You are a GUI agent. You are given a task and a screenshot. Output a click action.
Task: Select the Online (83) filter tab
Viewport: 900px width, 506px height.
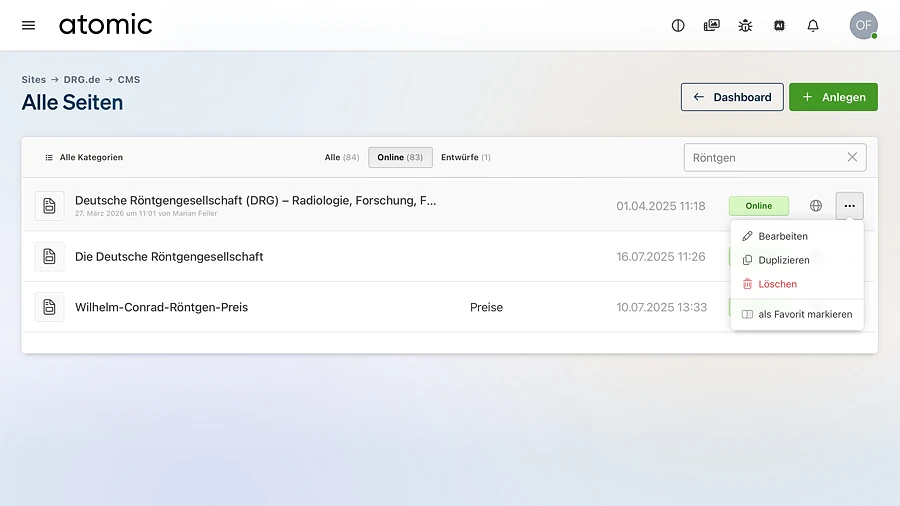tap(400, 157)
